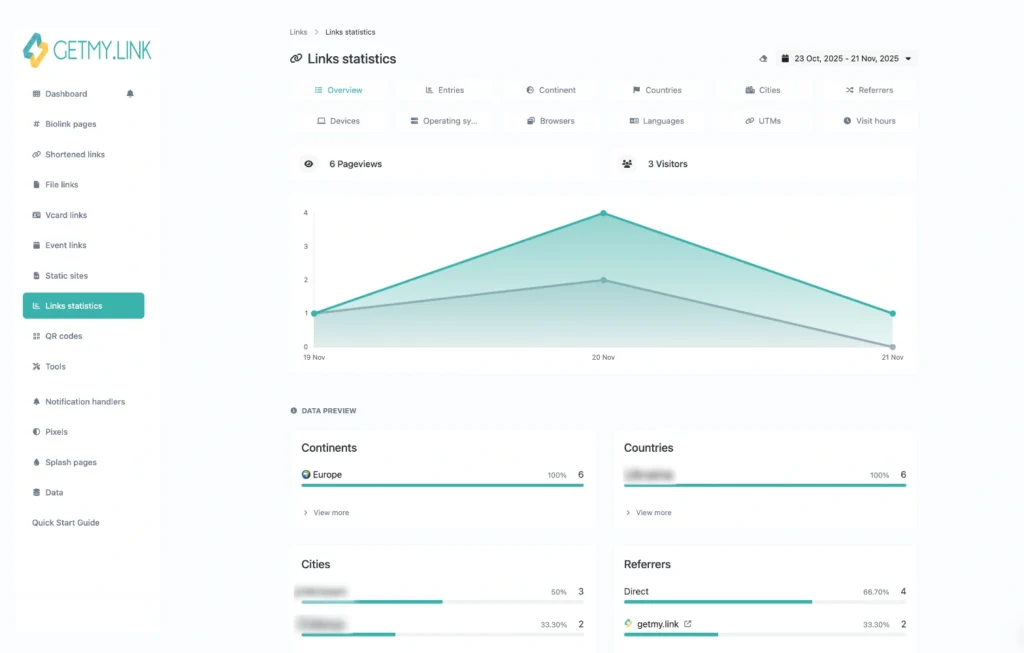The image size is (1024, 653).
Task: Switch to the Overview tab
Action: click(x=338, y=90)
